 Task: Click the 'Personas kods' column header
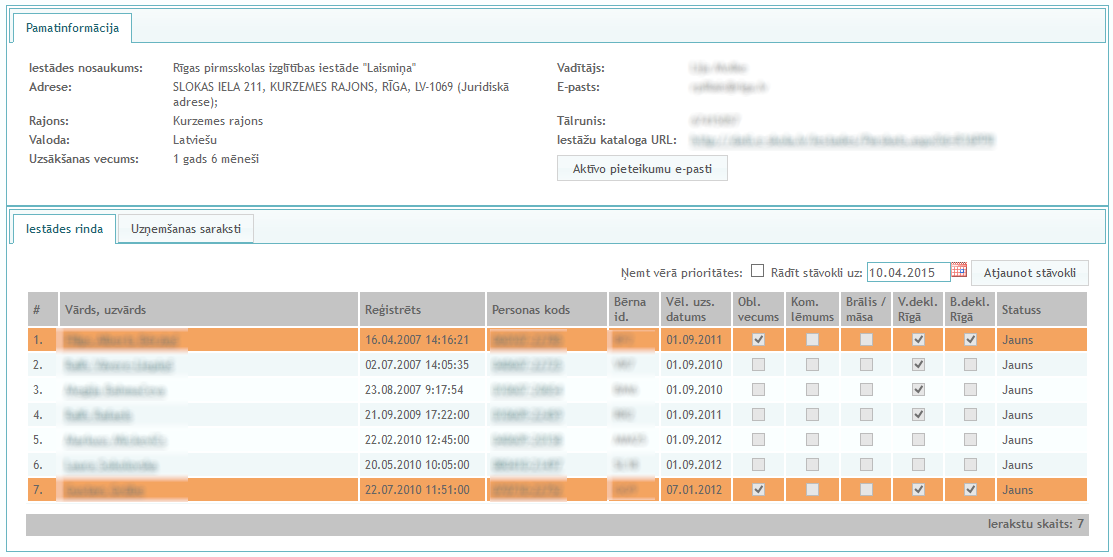pyautogui.click(x=530, y=310)
